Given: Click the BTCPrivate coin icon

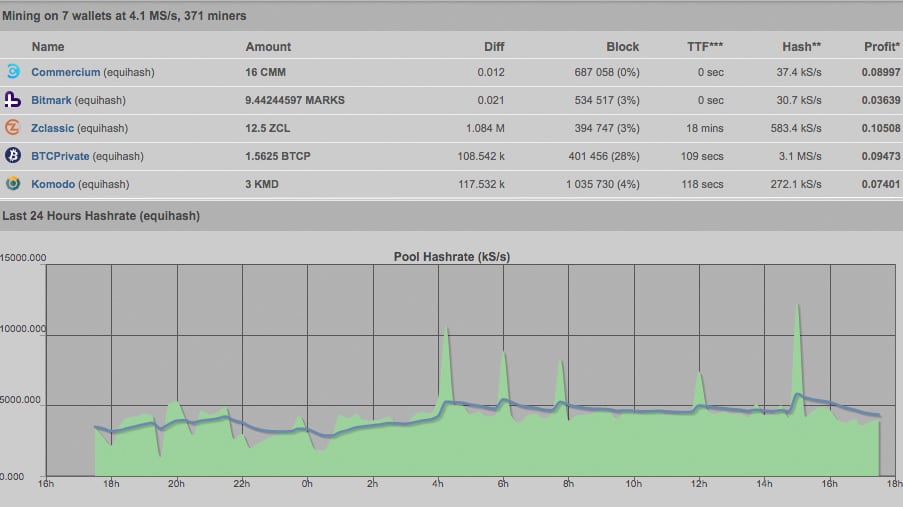Looking at the screenshot, I should (x=13, y=156).
